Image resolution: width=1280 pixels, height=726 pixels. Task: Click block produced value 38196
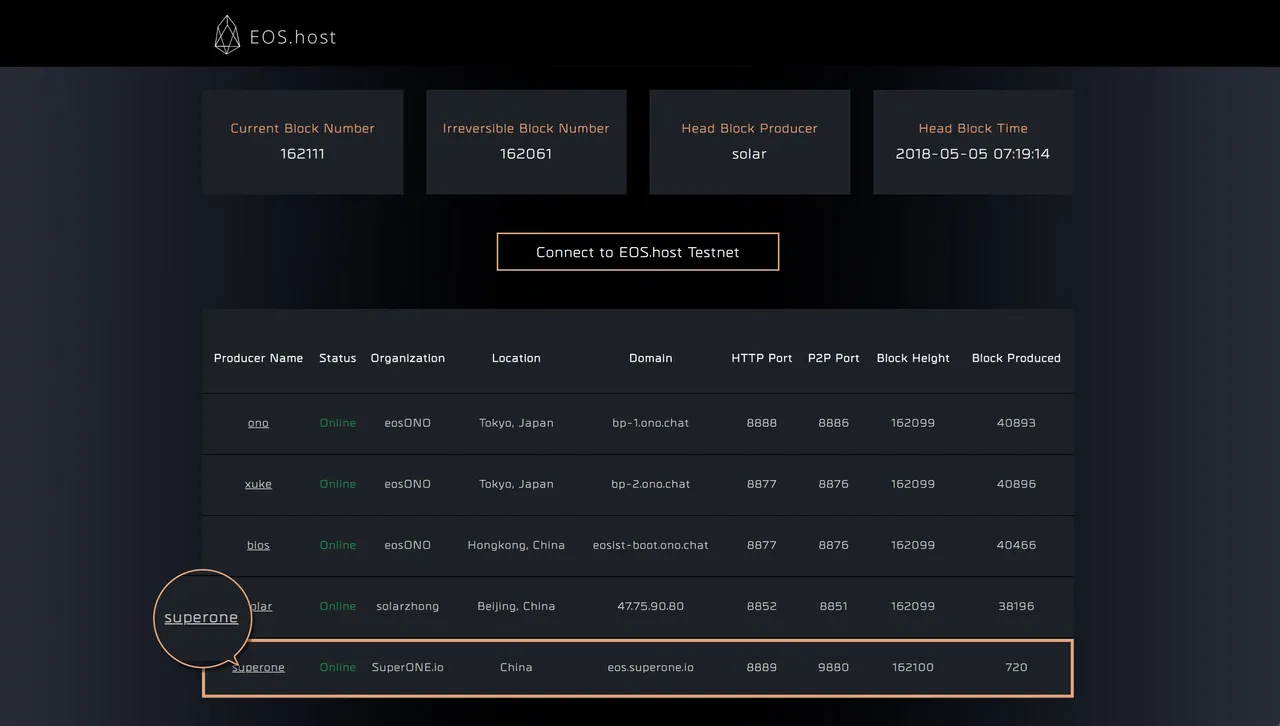(x=1016, y=606)
